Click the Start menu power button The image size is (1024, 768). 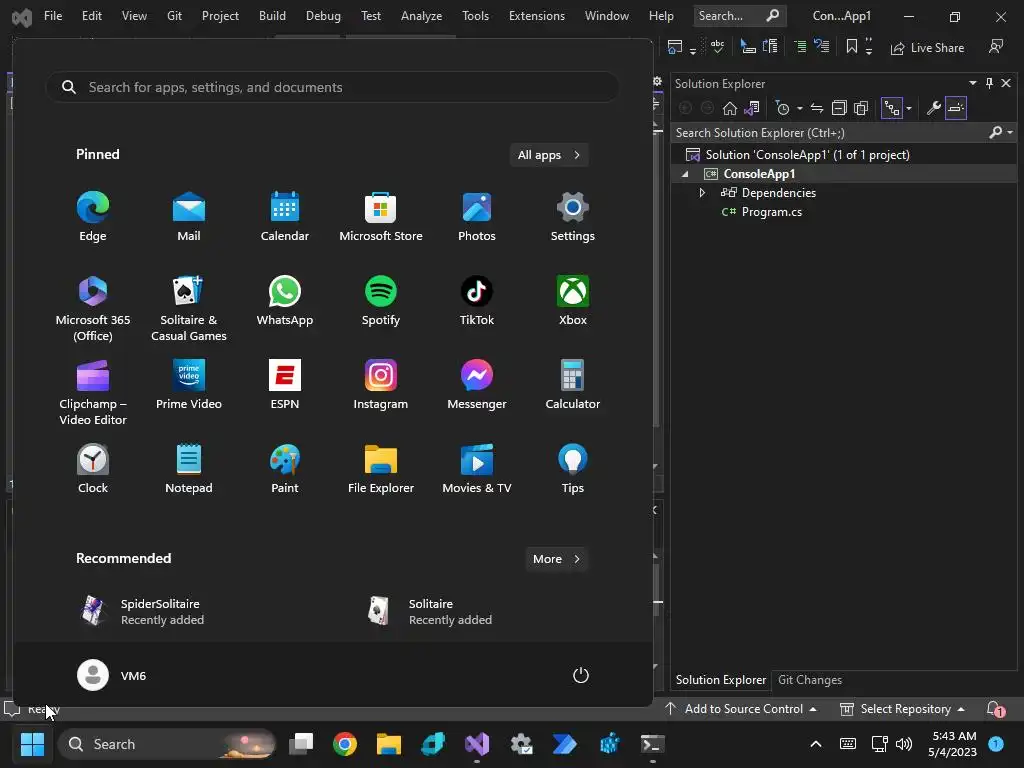581,675
